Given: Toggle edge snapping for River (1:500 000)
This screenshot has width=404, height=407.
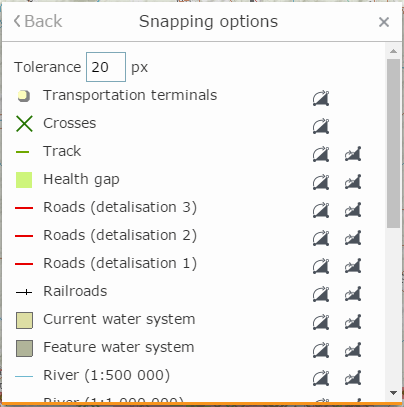Looking at the screenshot, I should [x=353, y=378].
